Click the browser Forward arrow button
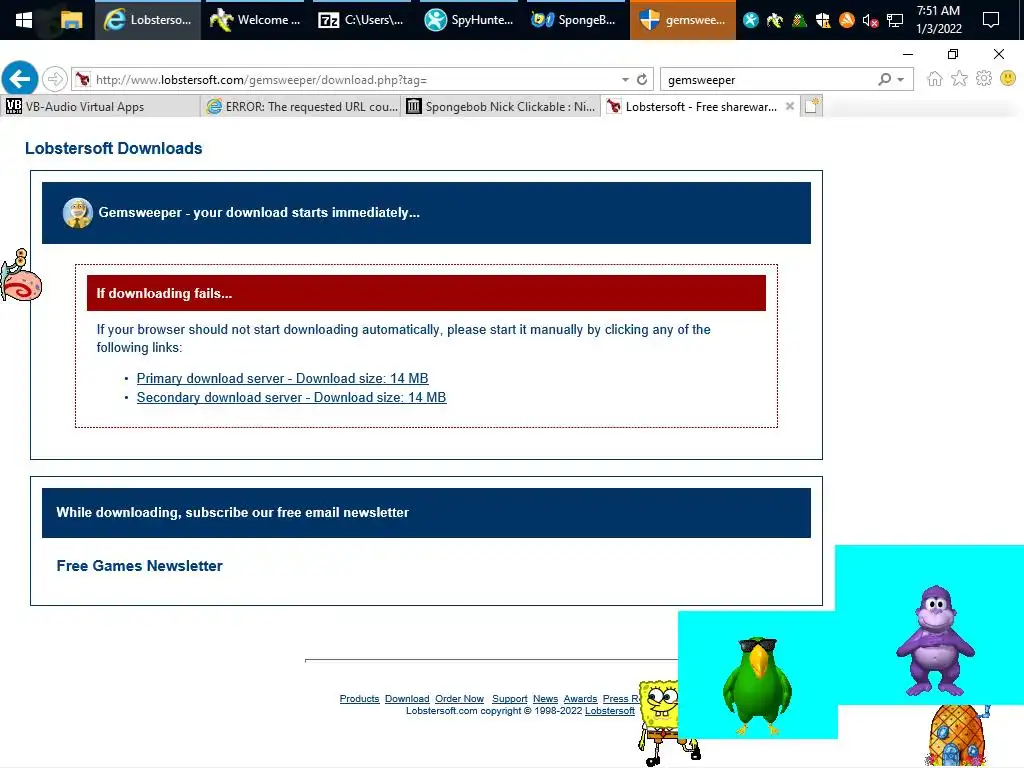Screen dimensions: 1024x768 (55, 80)
